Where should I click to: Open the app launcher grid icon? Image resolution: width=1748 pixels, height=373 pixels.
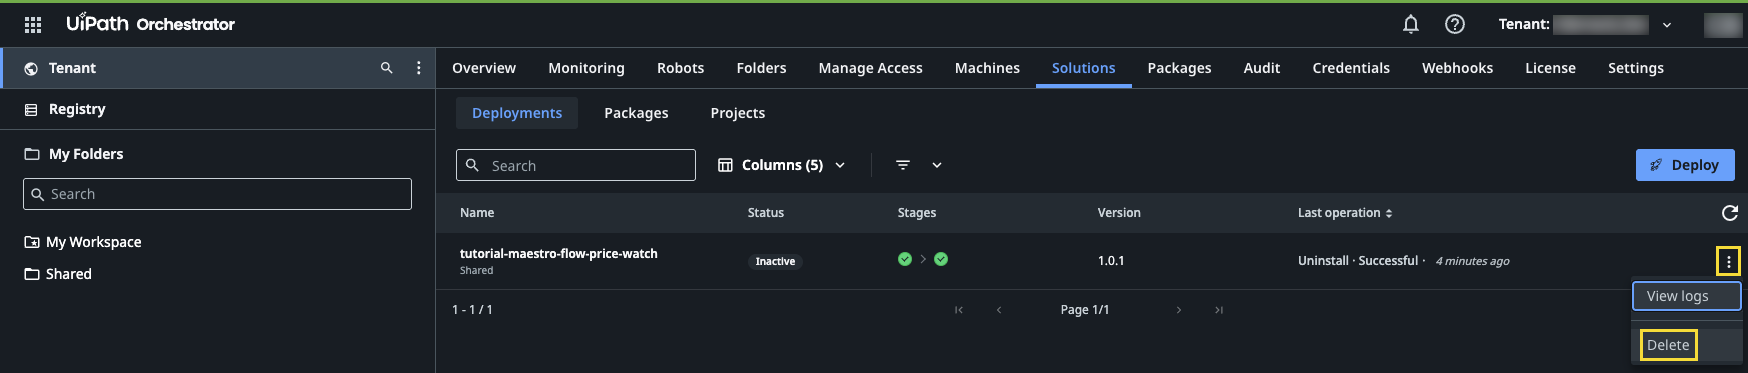pos(33,25)
